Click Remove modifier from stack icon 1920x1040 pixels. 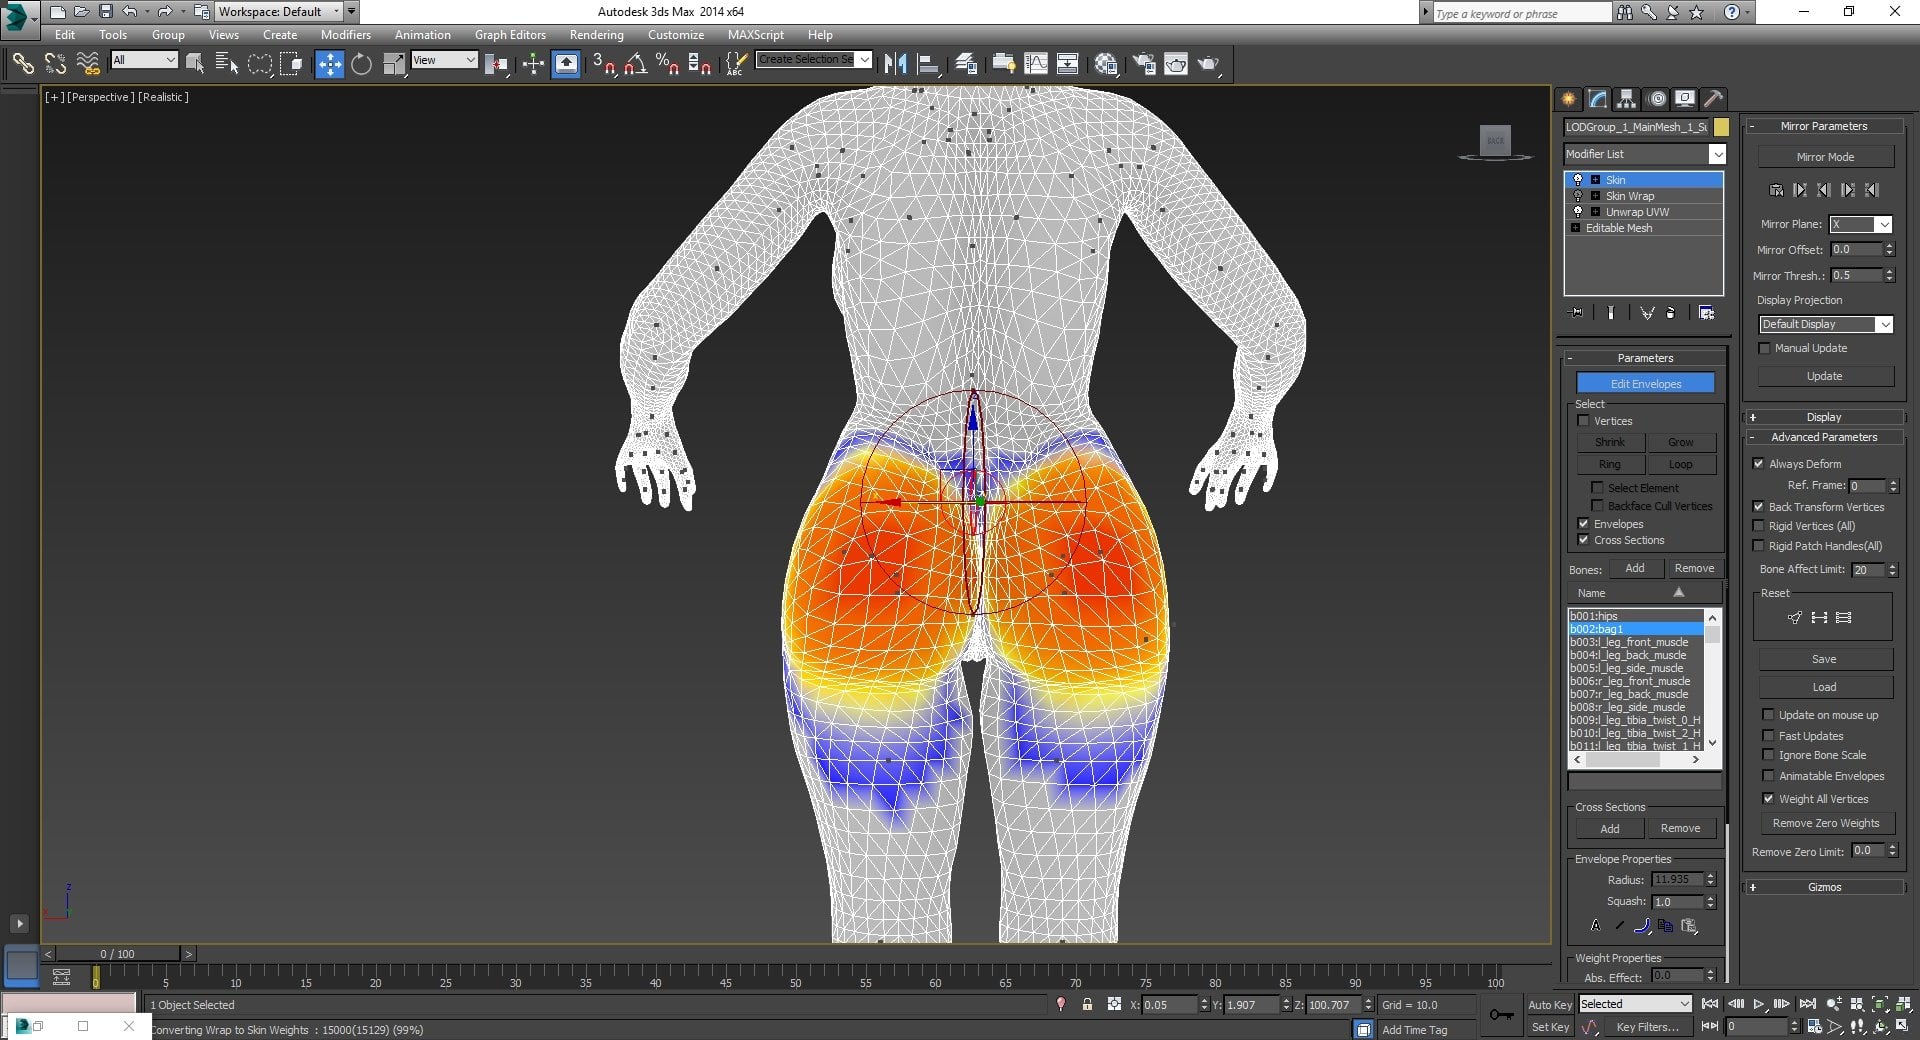click(x=1670, y=313)
